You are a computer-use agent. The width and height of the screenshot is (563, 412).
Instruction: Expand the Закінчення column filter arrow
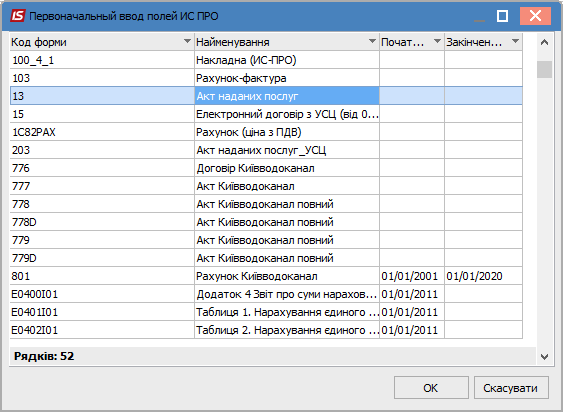click(515, 41)
